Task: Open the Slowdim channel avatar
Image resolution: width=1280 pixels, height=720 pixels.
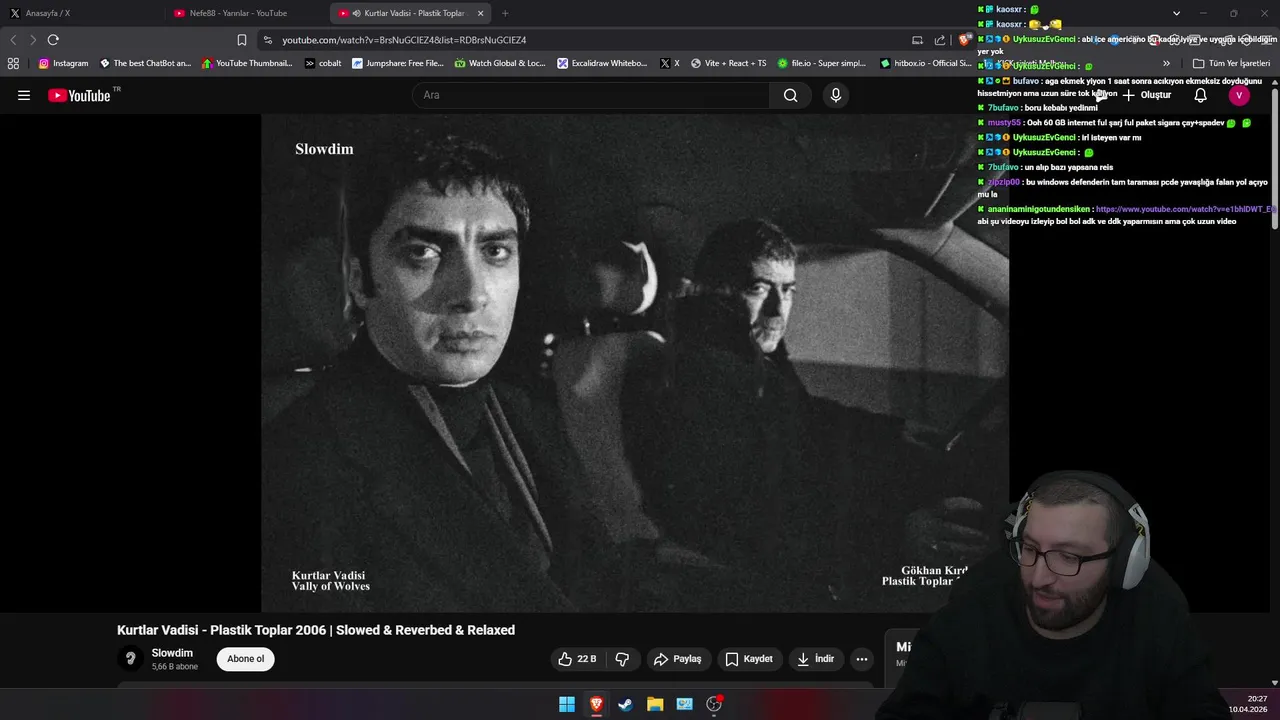Action: pos(130,658)
